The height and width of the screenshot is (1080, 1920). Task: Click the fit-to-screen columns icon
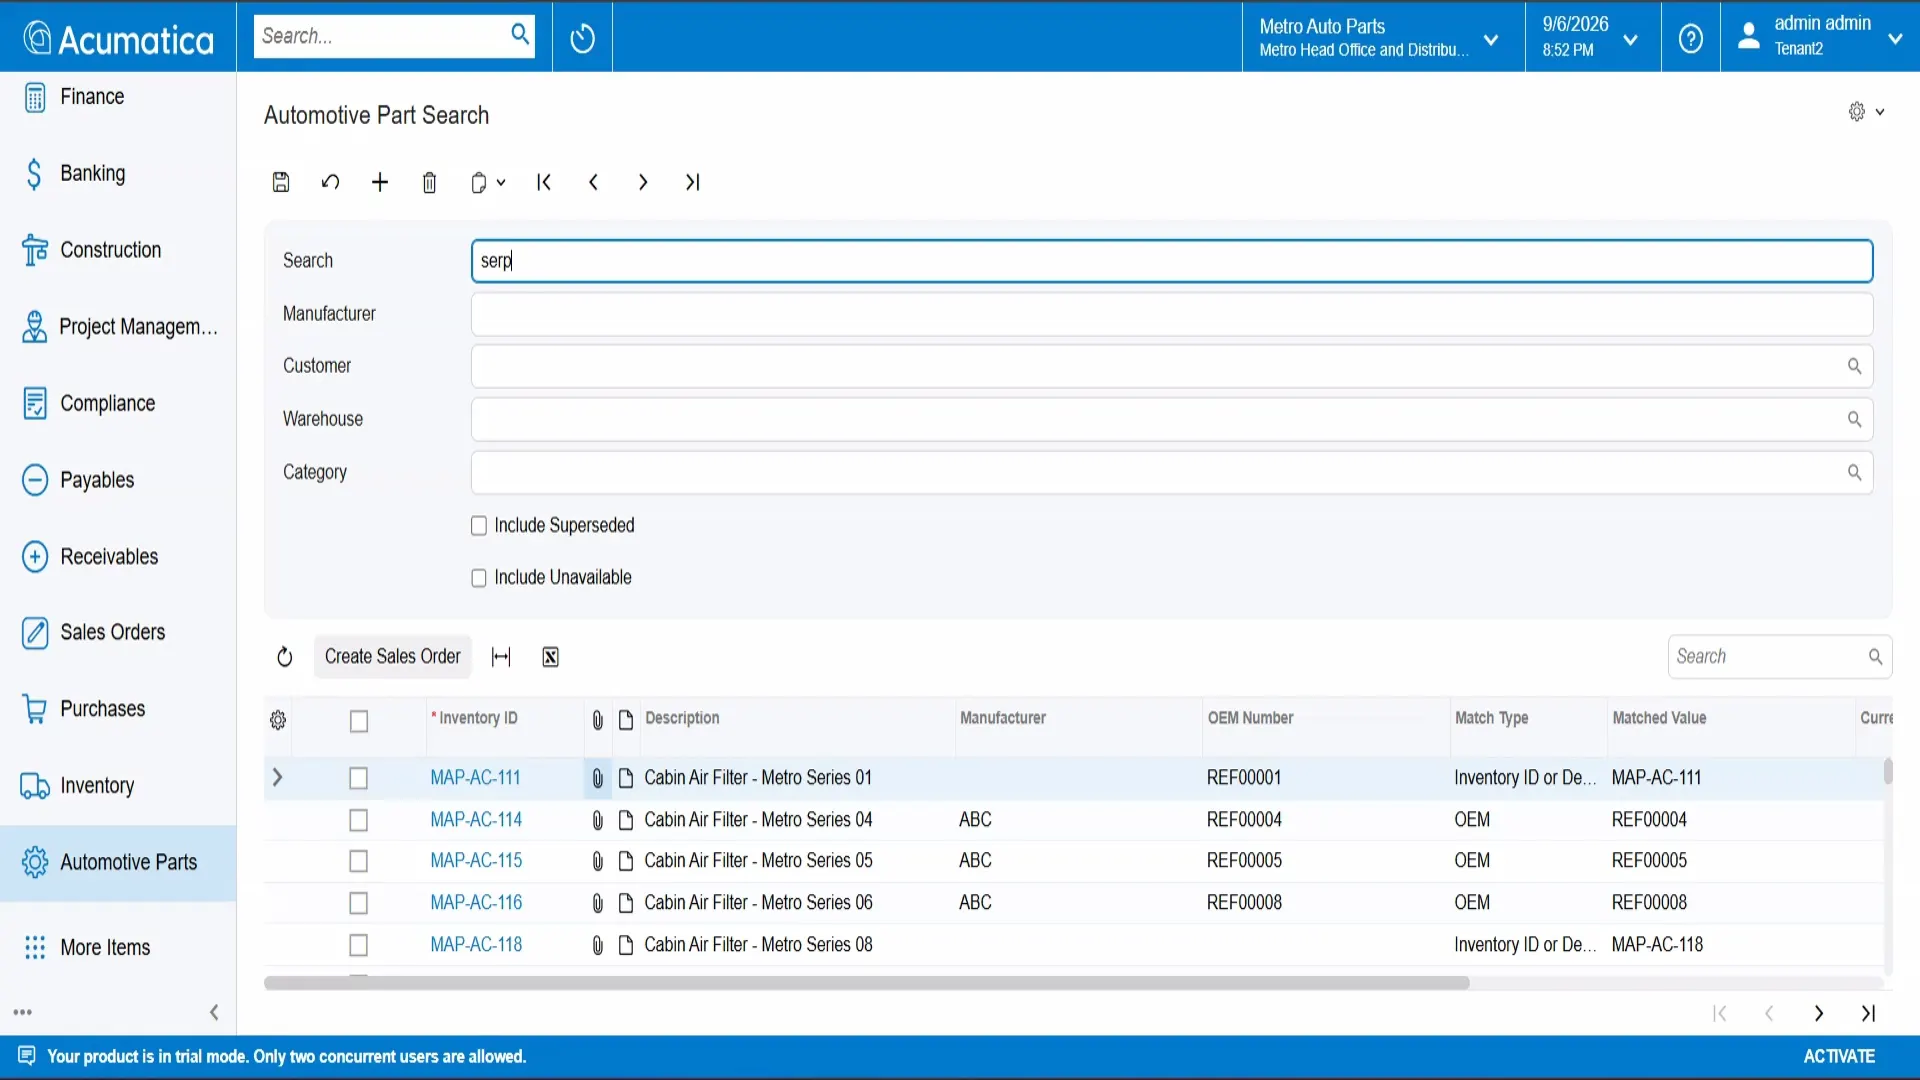pos(501,657)
